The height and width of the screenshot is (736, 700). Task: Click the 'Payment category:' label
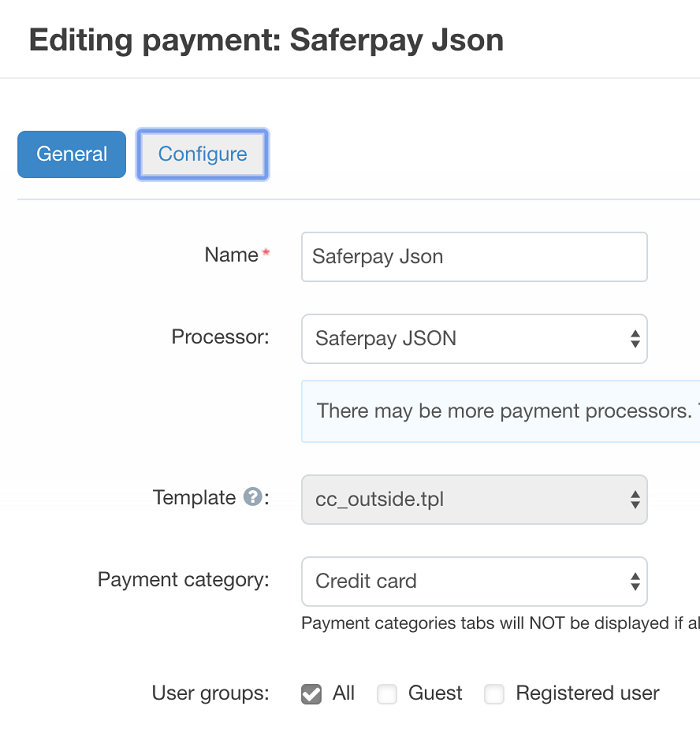pos(183,579)
